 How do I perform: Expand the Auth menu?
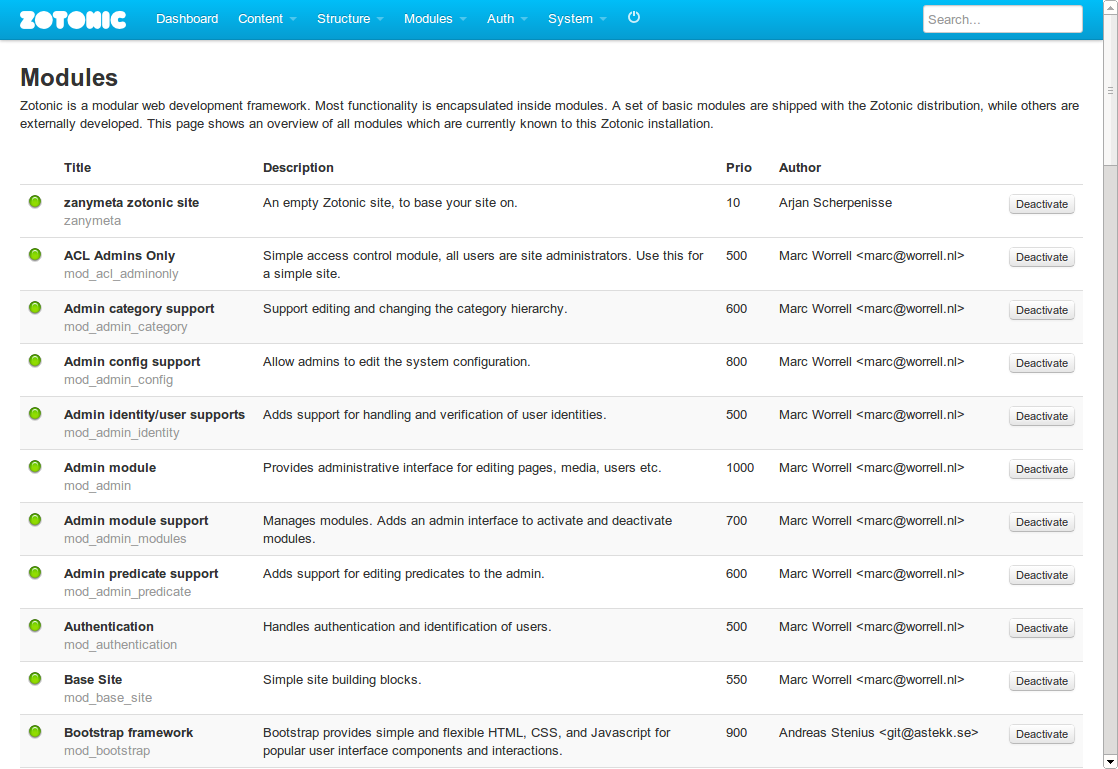tap(507, 19)
